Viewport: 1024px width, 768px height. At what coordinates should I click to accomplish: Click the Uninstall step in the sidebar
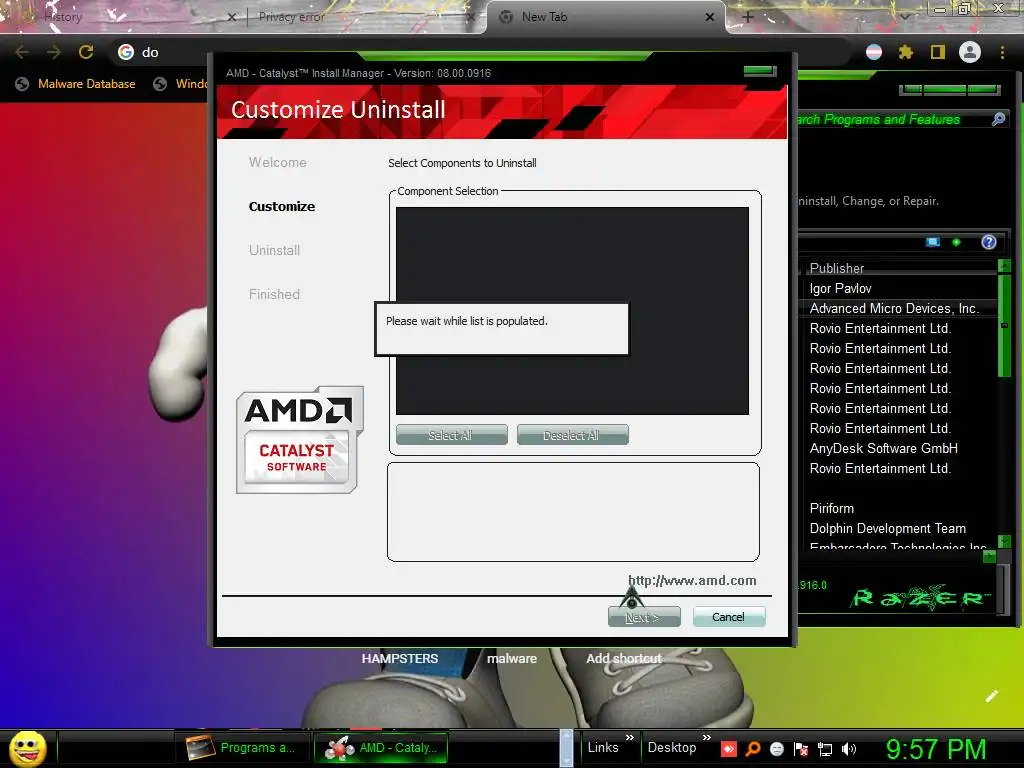(274, 250)
